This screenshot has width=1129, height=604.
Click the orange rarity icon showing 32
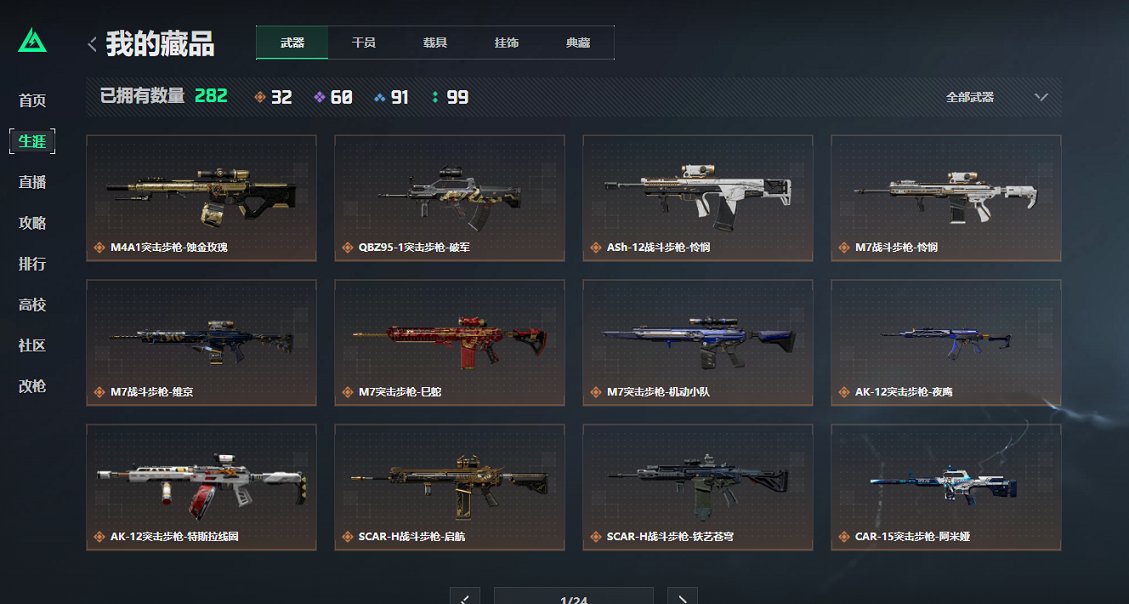[x=260, y=97]
